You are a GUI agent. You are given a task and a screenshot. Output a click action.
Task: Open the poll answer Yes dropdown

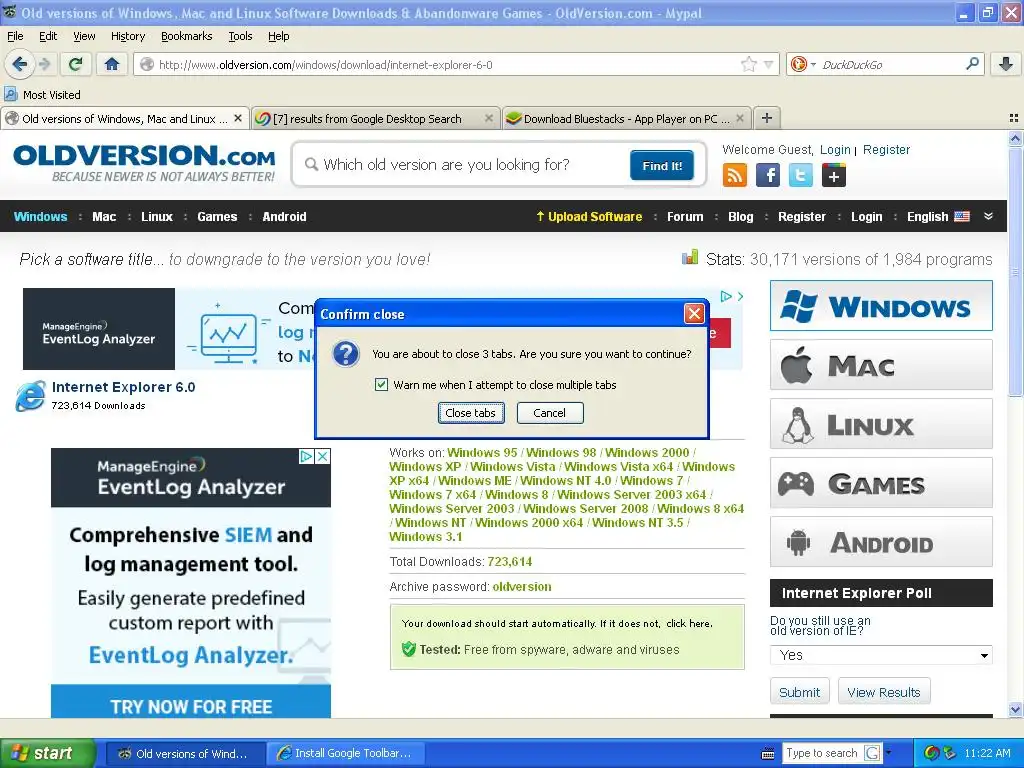click(881, 655)
